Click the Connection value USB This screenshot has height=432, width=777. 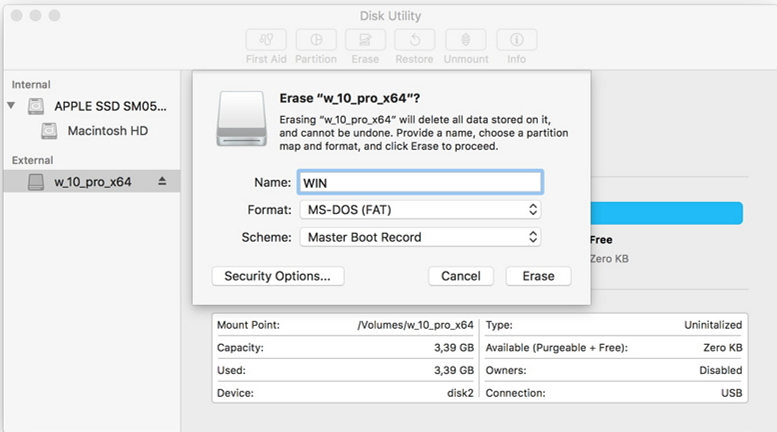coord(731,393)
